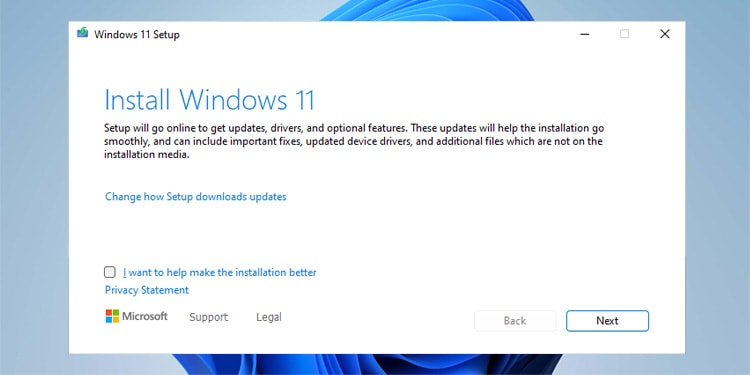Viewport: 750px width, 375px height.
Task: Click the Next button
Action: click(x=607, y=321)
